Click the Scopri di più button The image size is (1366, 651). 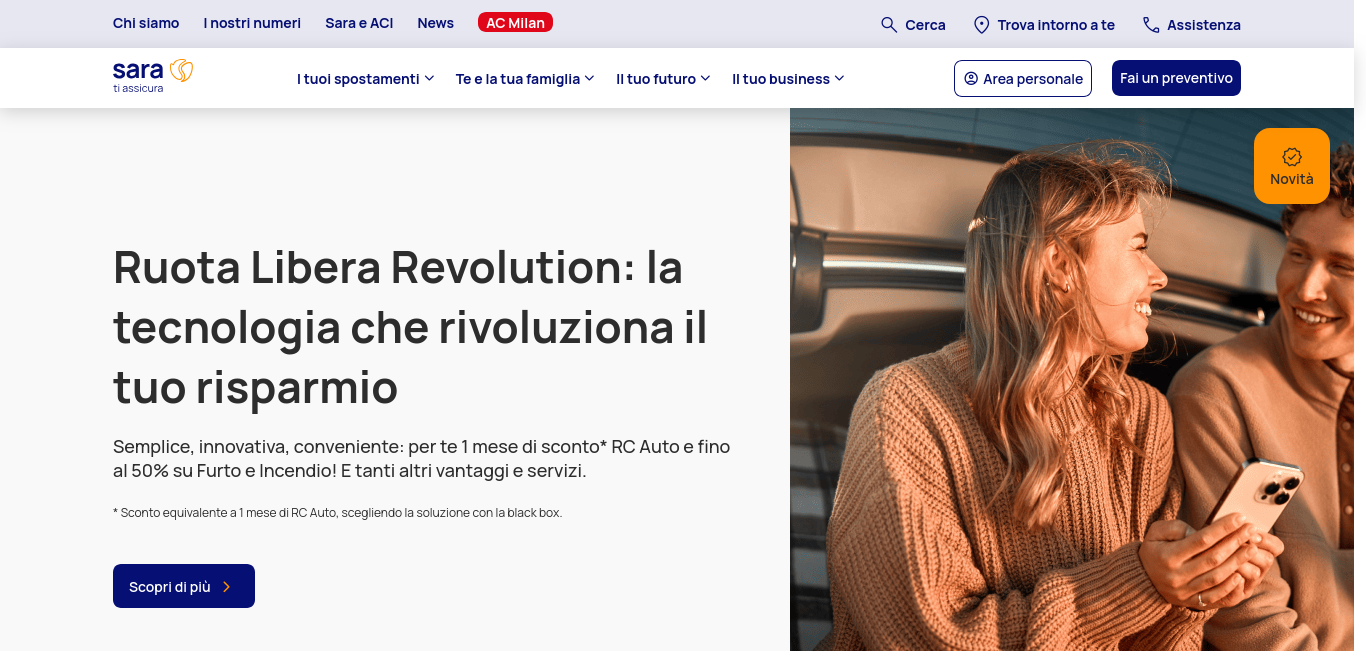coord(184,586)
